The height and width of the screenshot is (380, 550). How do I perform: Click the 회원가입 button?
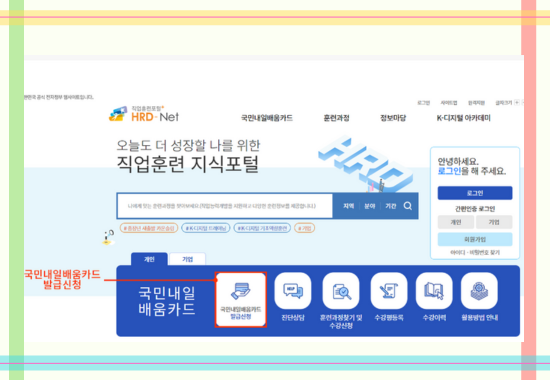475,239
